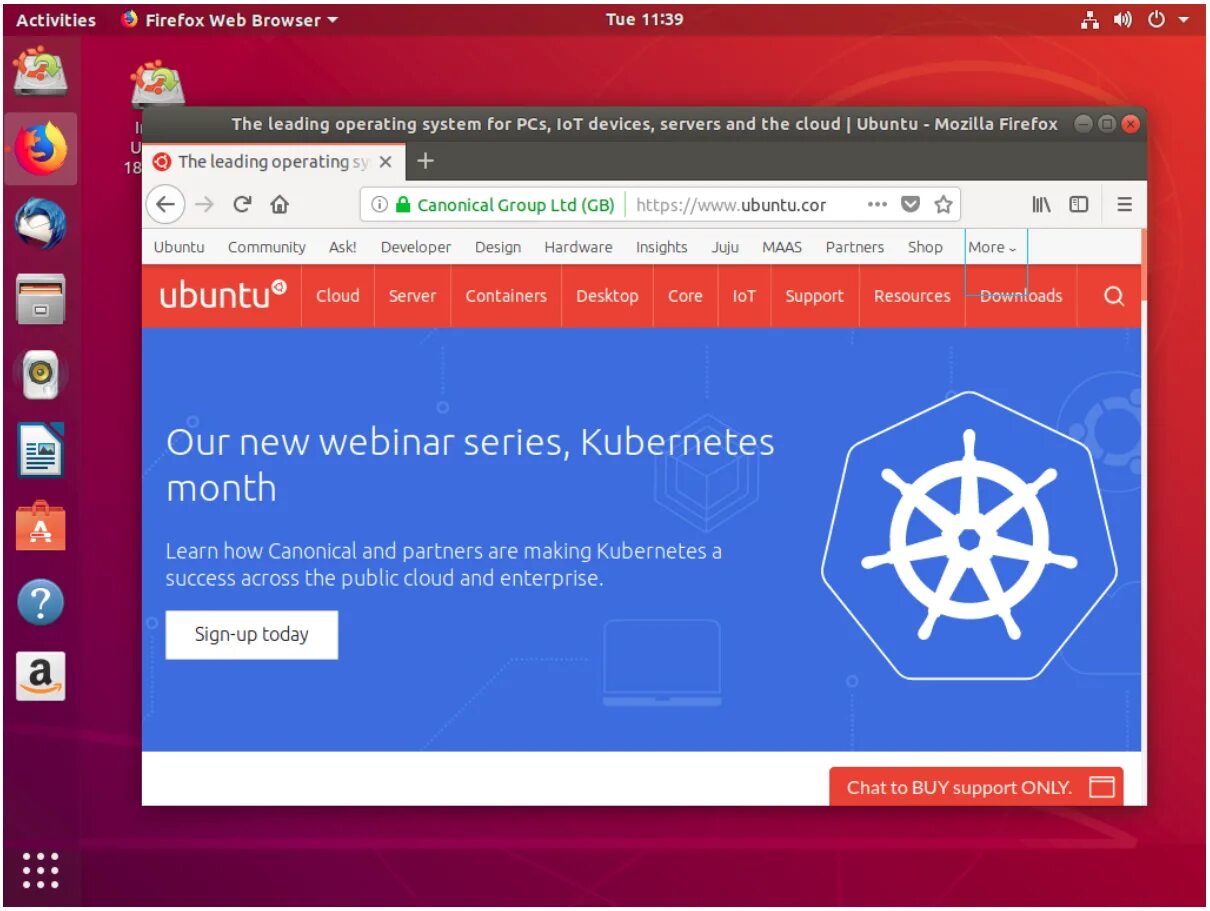Bookmark this page with the star
The height and width of the screenshot is (911, 1210).
click(943, 205)
